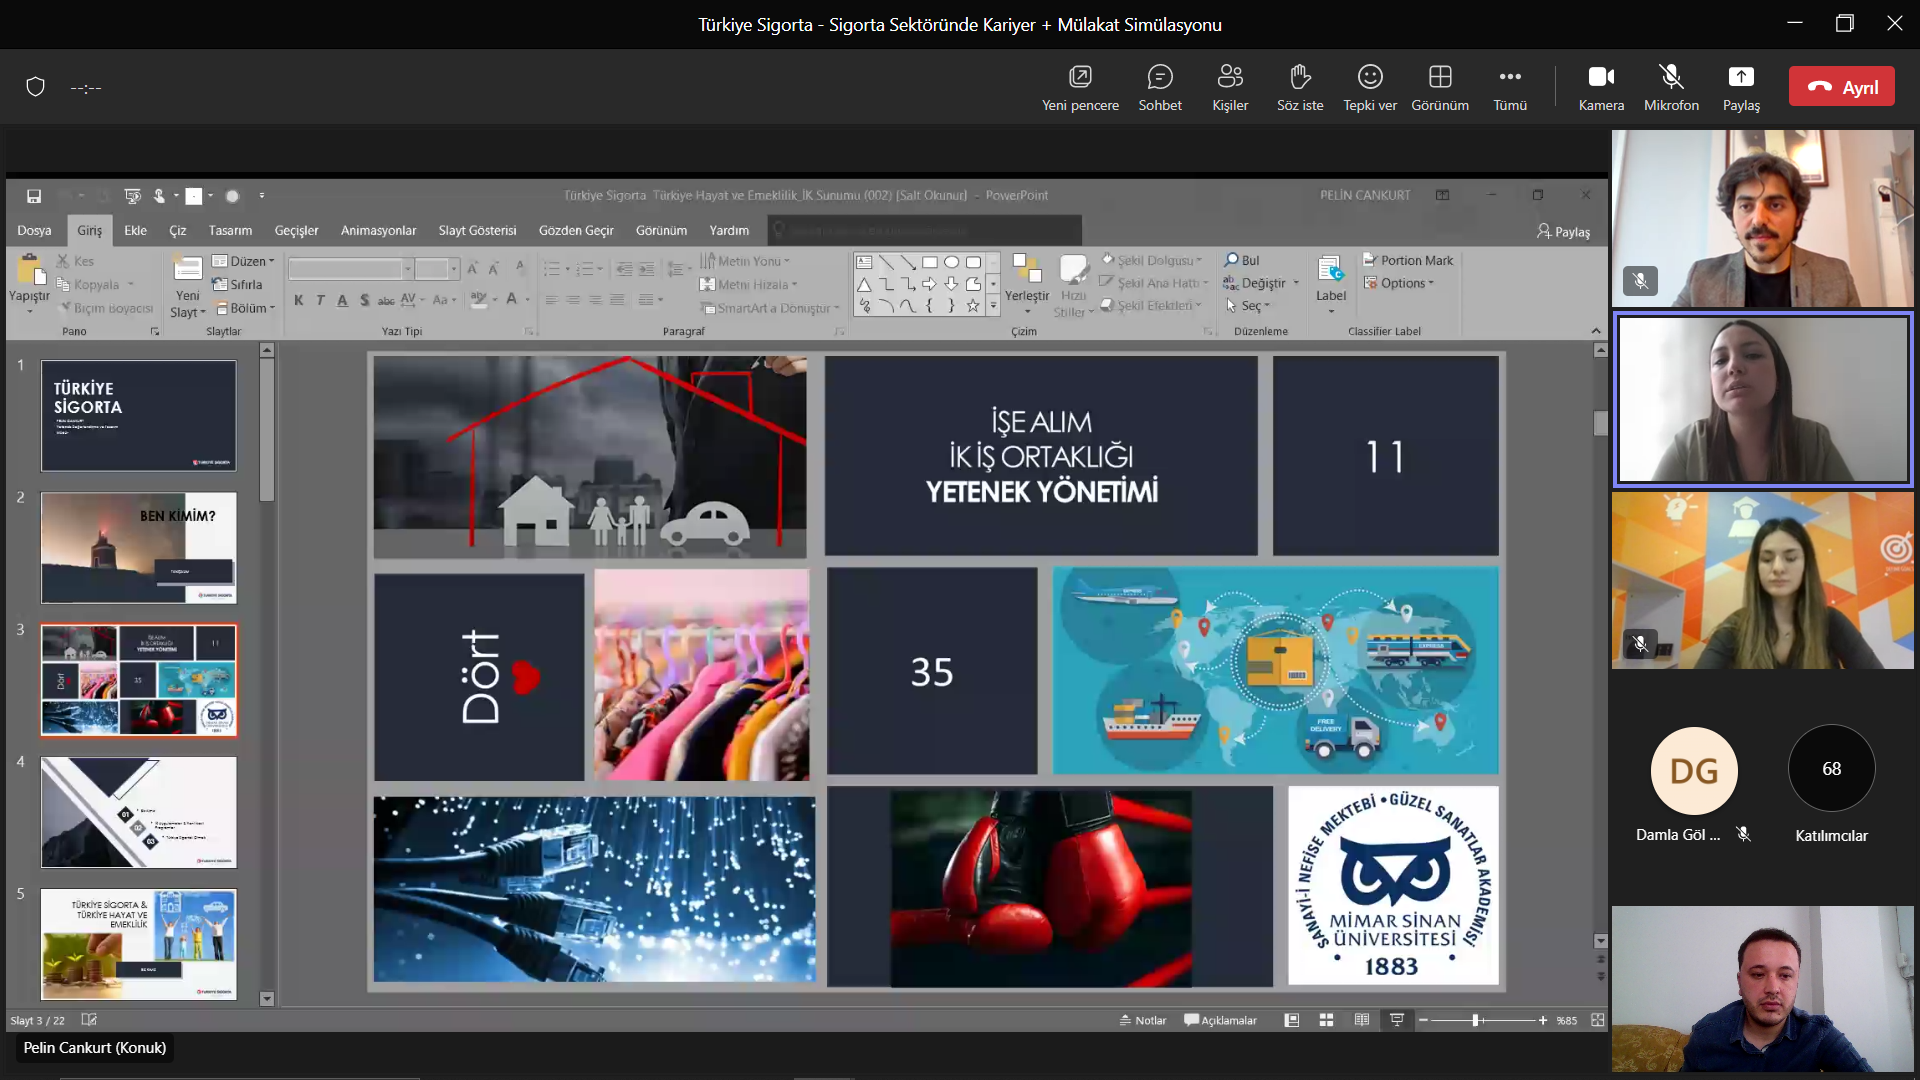This screenshot has height=1080, width=1920.
Task: Leave the meeting with Ayrıl
Action: click(x=1842, y=87)
